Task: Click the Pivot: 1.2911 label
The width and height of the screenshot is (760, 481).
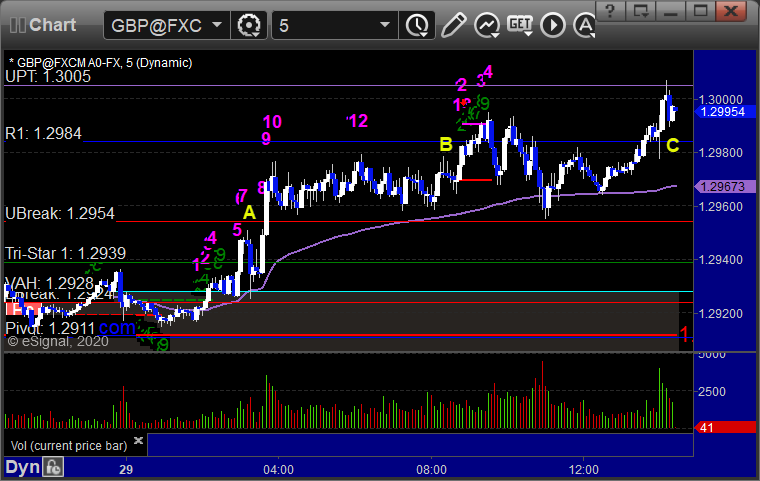Action: pyautogui.click(x=50, y=328)
